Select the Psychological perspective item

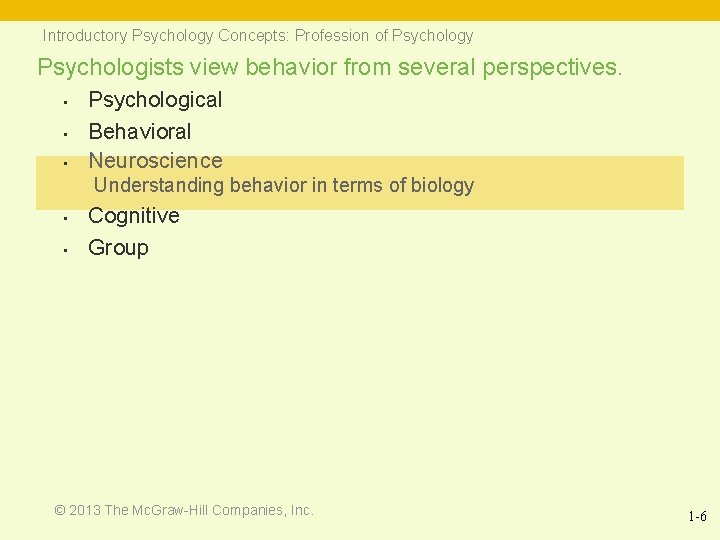[155, 100]
